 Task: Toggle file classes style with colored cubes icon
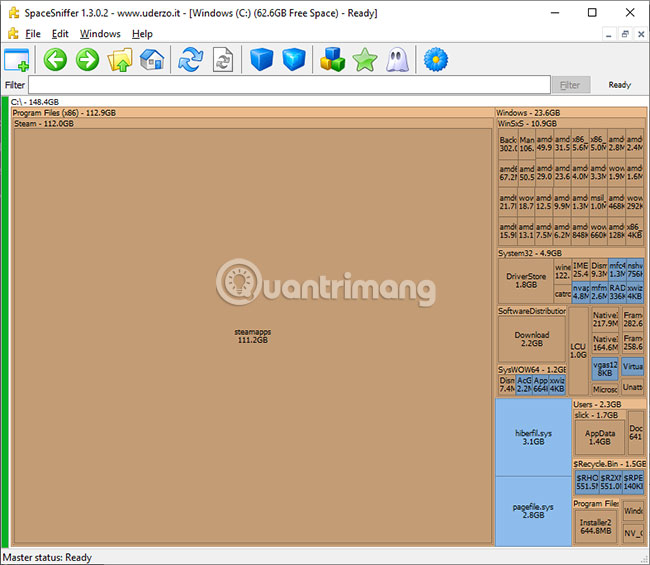332,60
